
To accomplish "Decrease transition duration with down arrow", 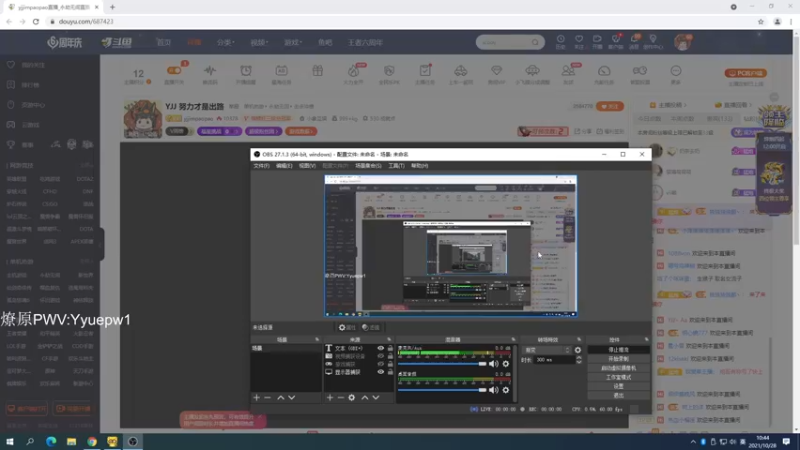I will 579,362.
